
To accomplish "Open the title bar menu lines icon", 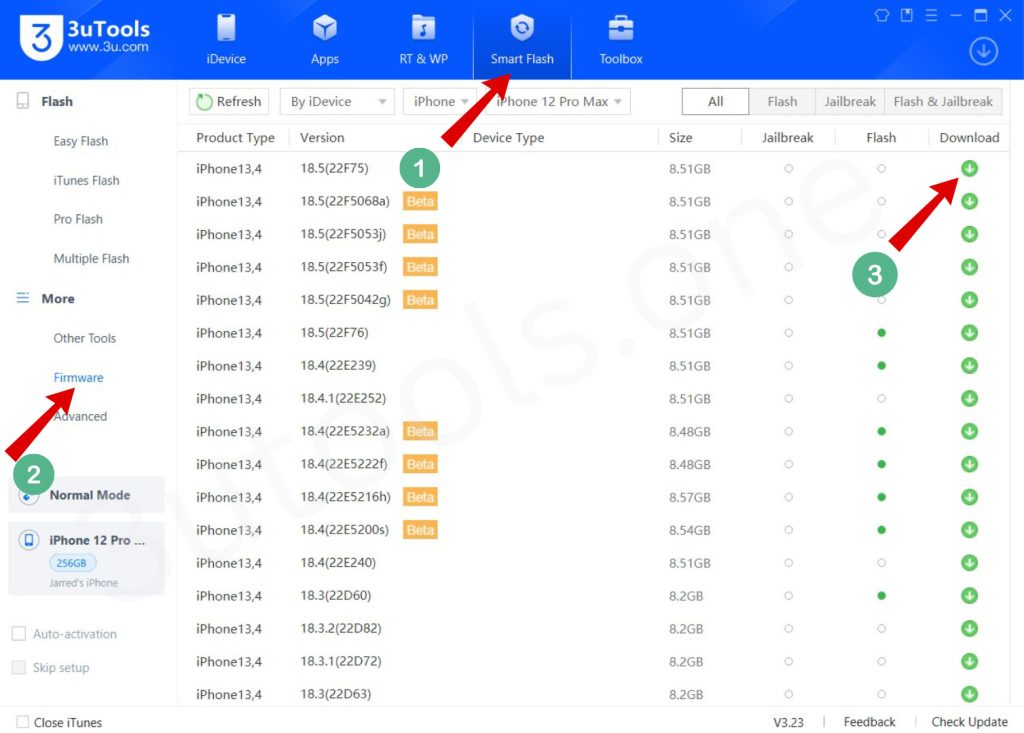I will coord(931,15).
